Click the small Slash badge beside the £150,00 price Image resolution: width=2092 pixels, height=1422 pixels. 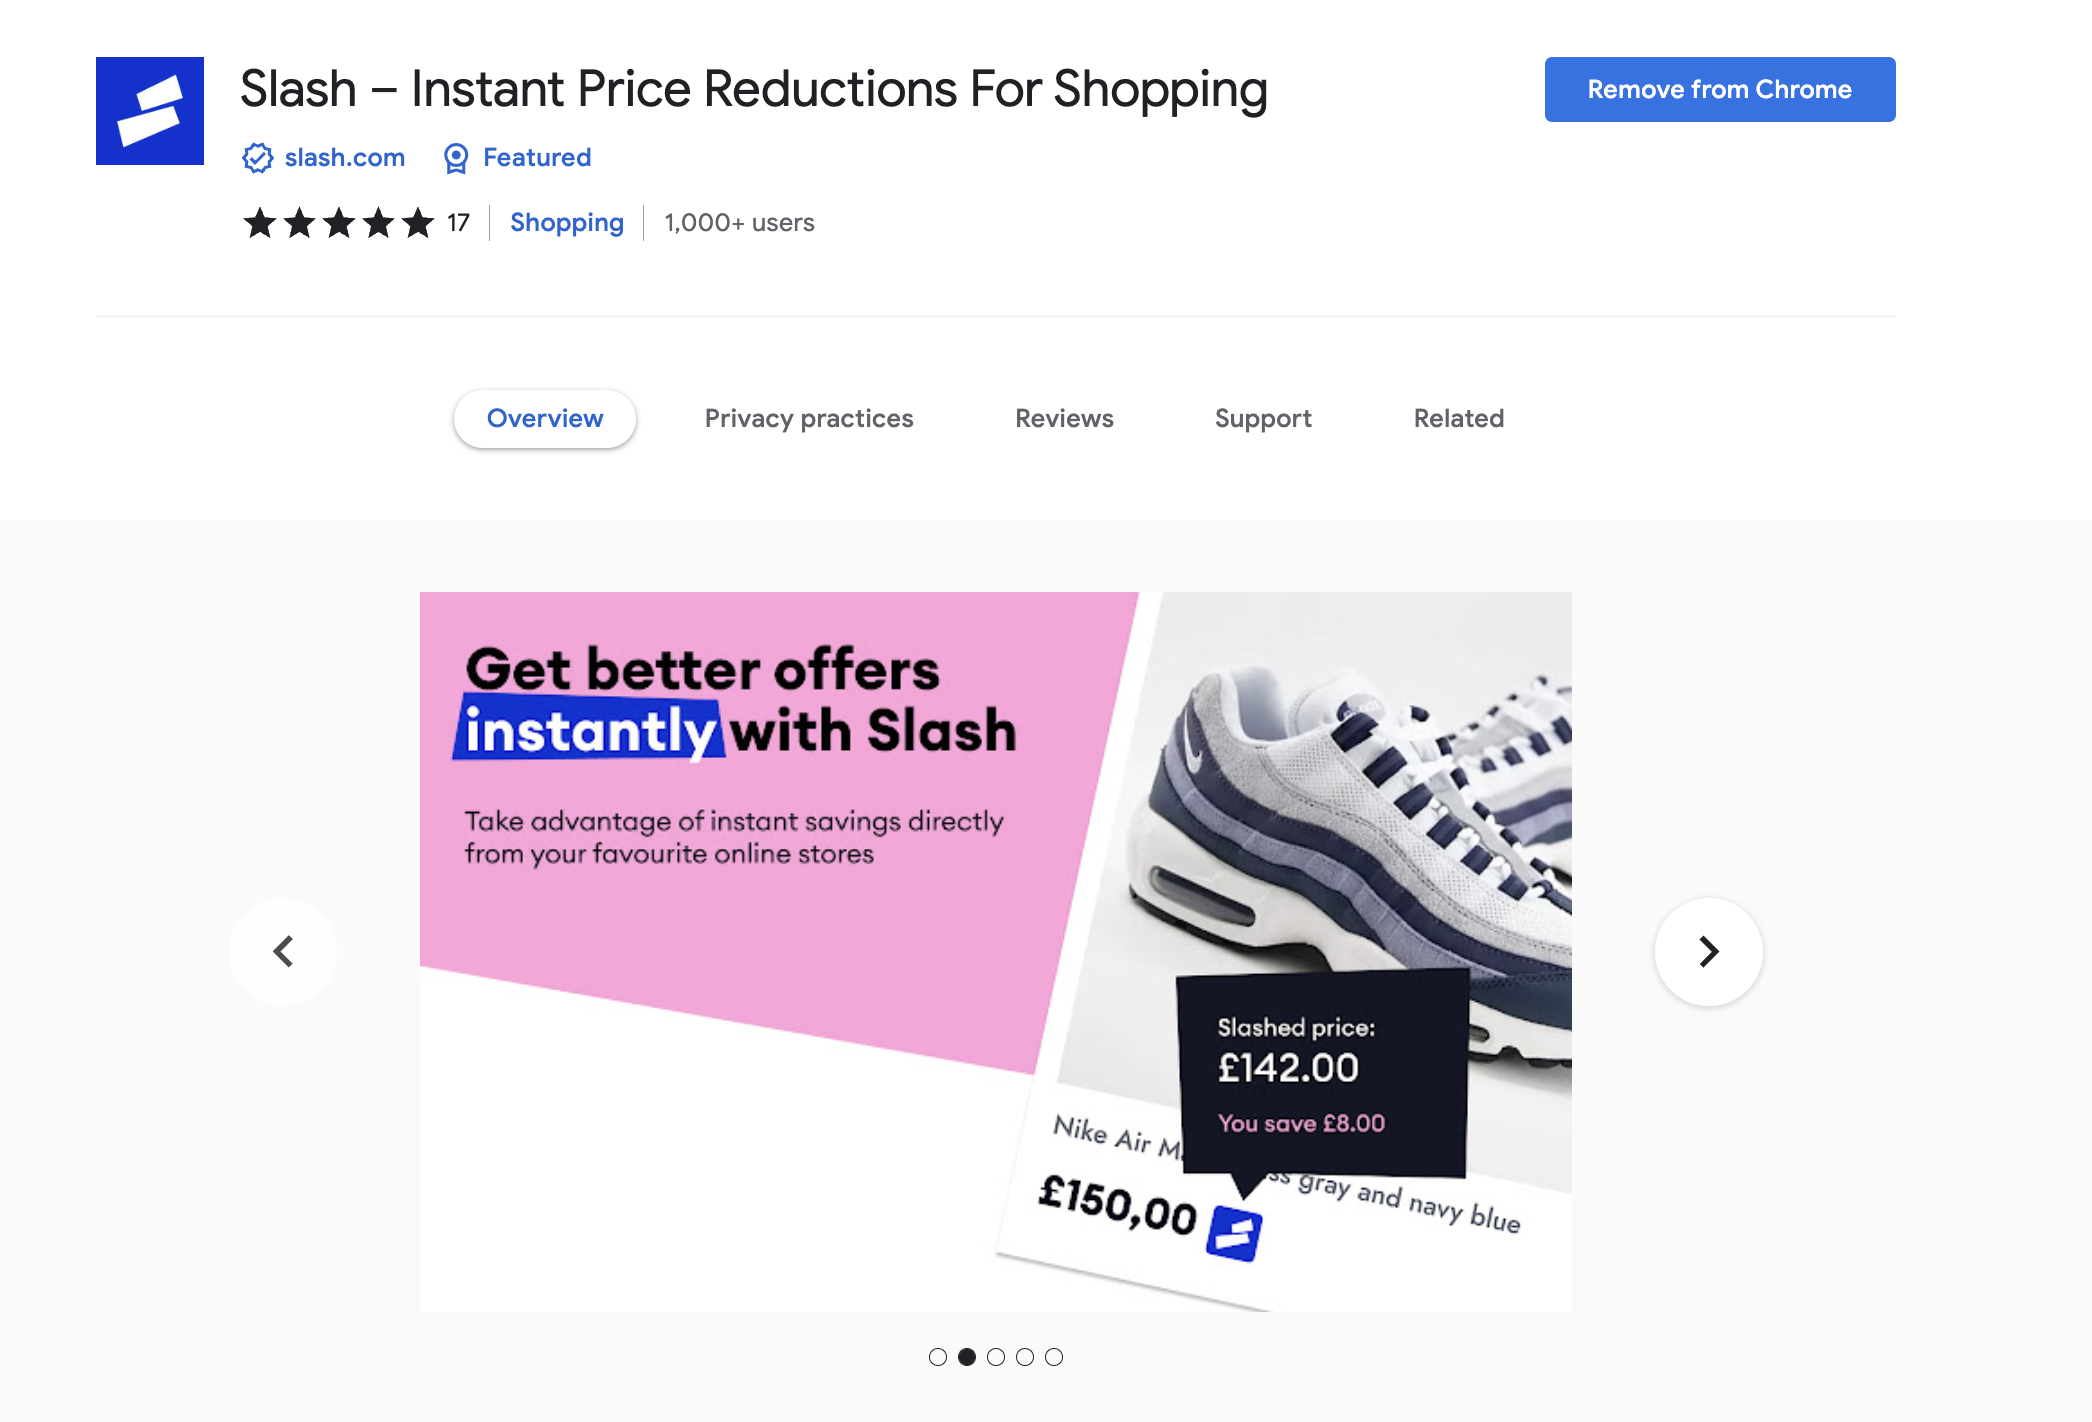click(1235, 1233)
